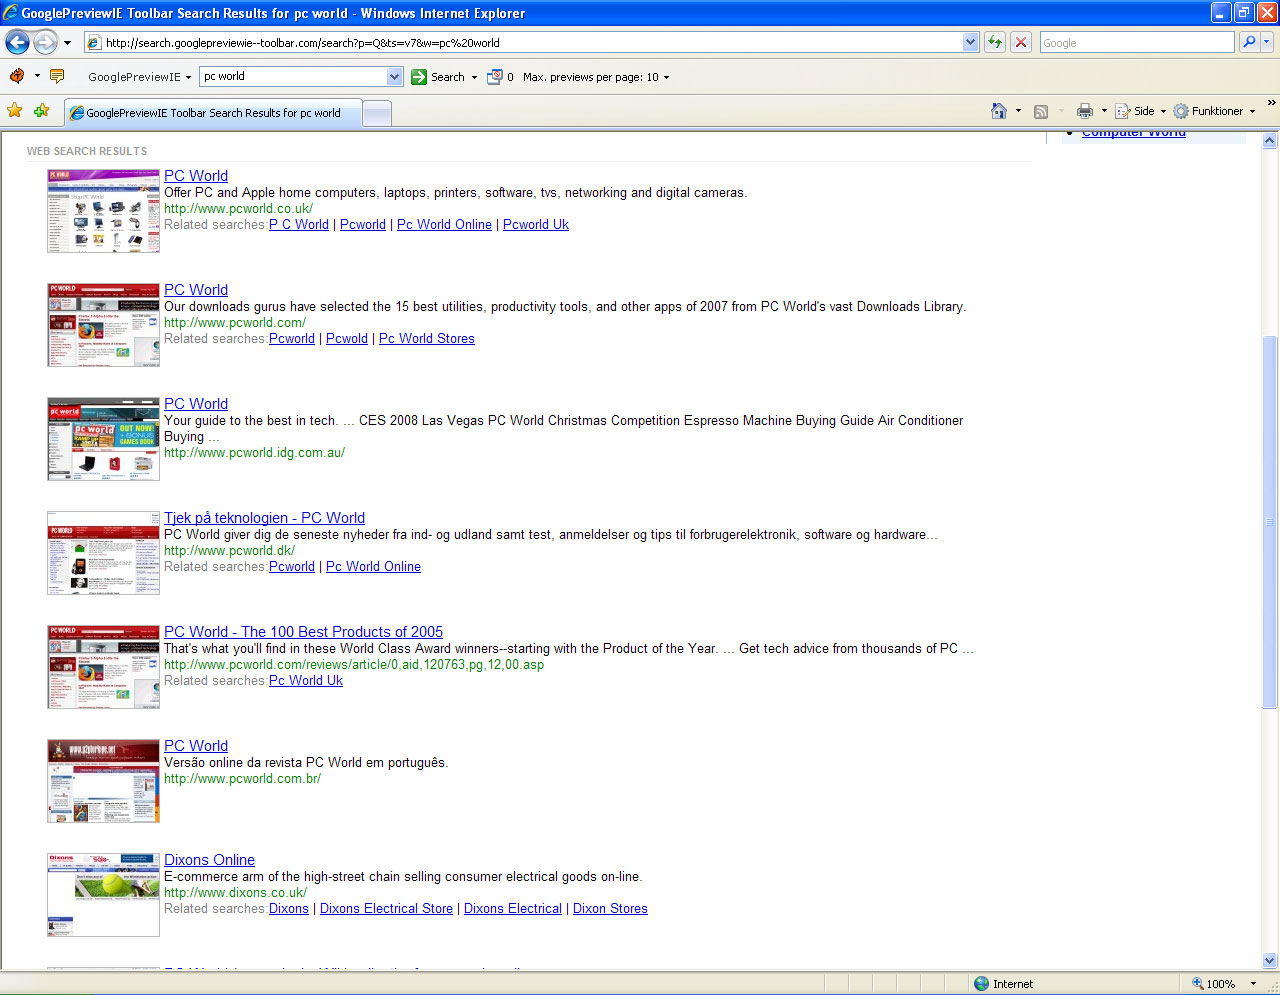The width and height of the screenshot is (1280, 995).
Task: Open the recent pages dropdown beside Forward
Action: pyautogui.click(x=67, y=43)
